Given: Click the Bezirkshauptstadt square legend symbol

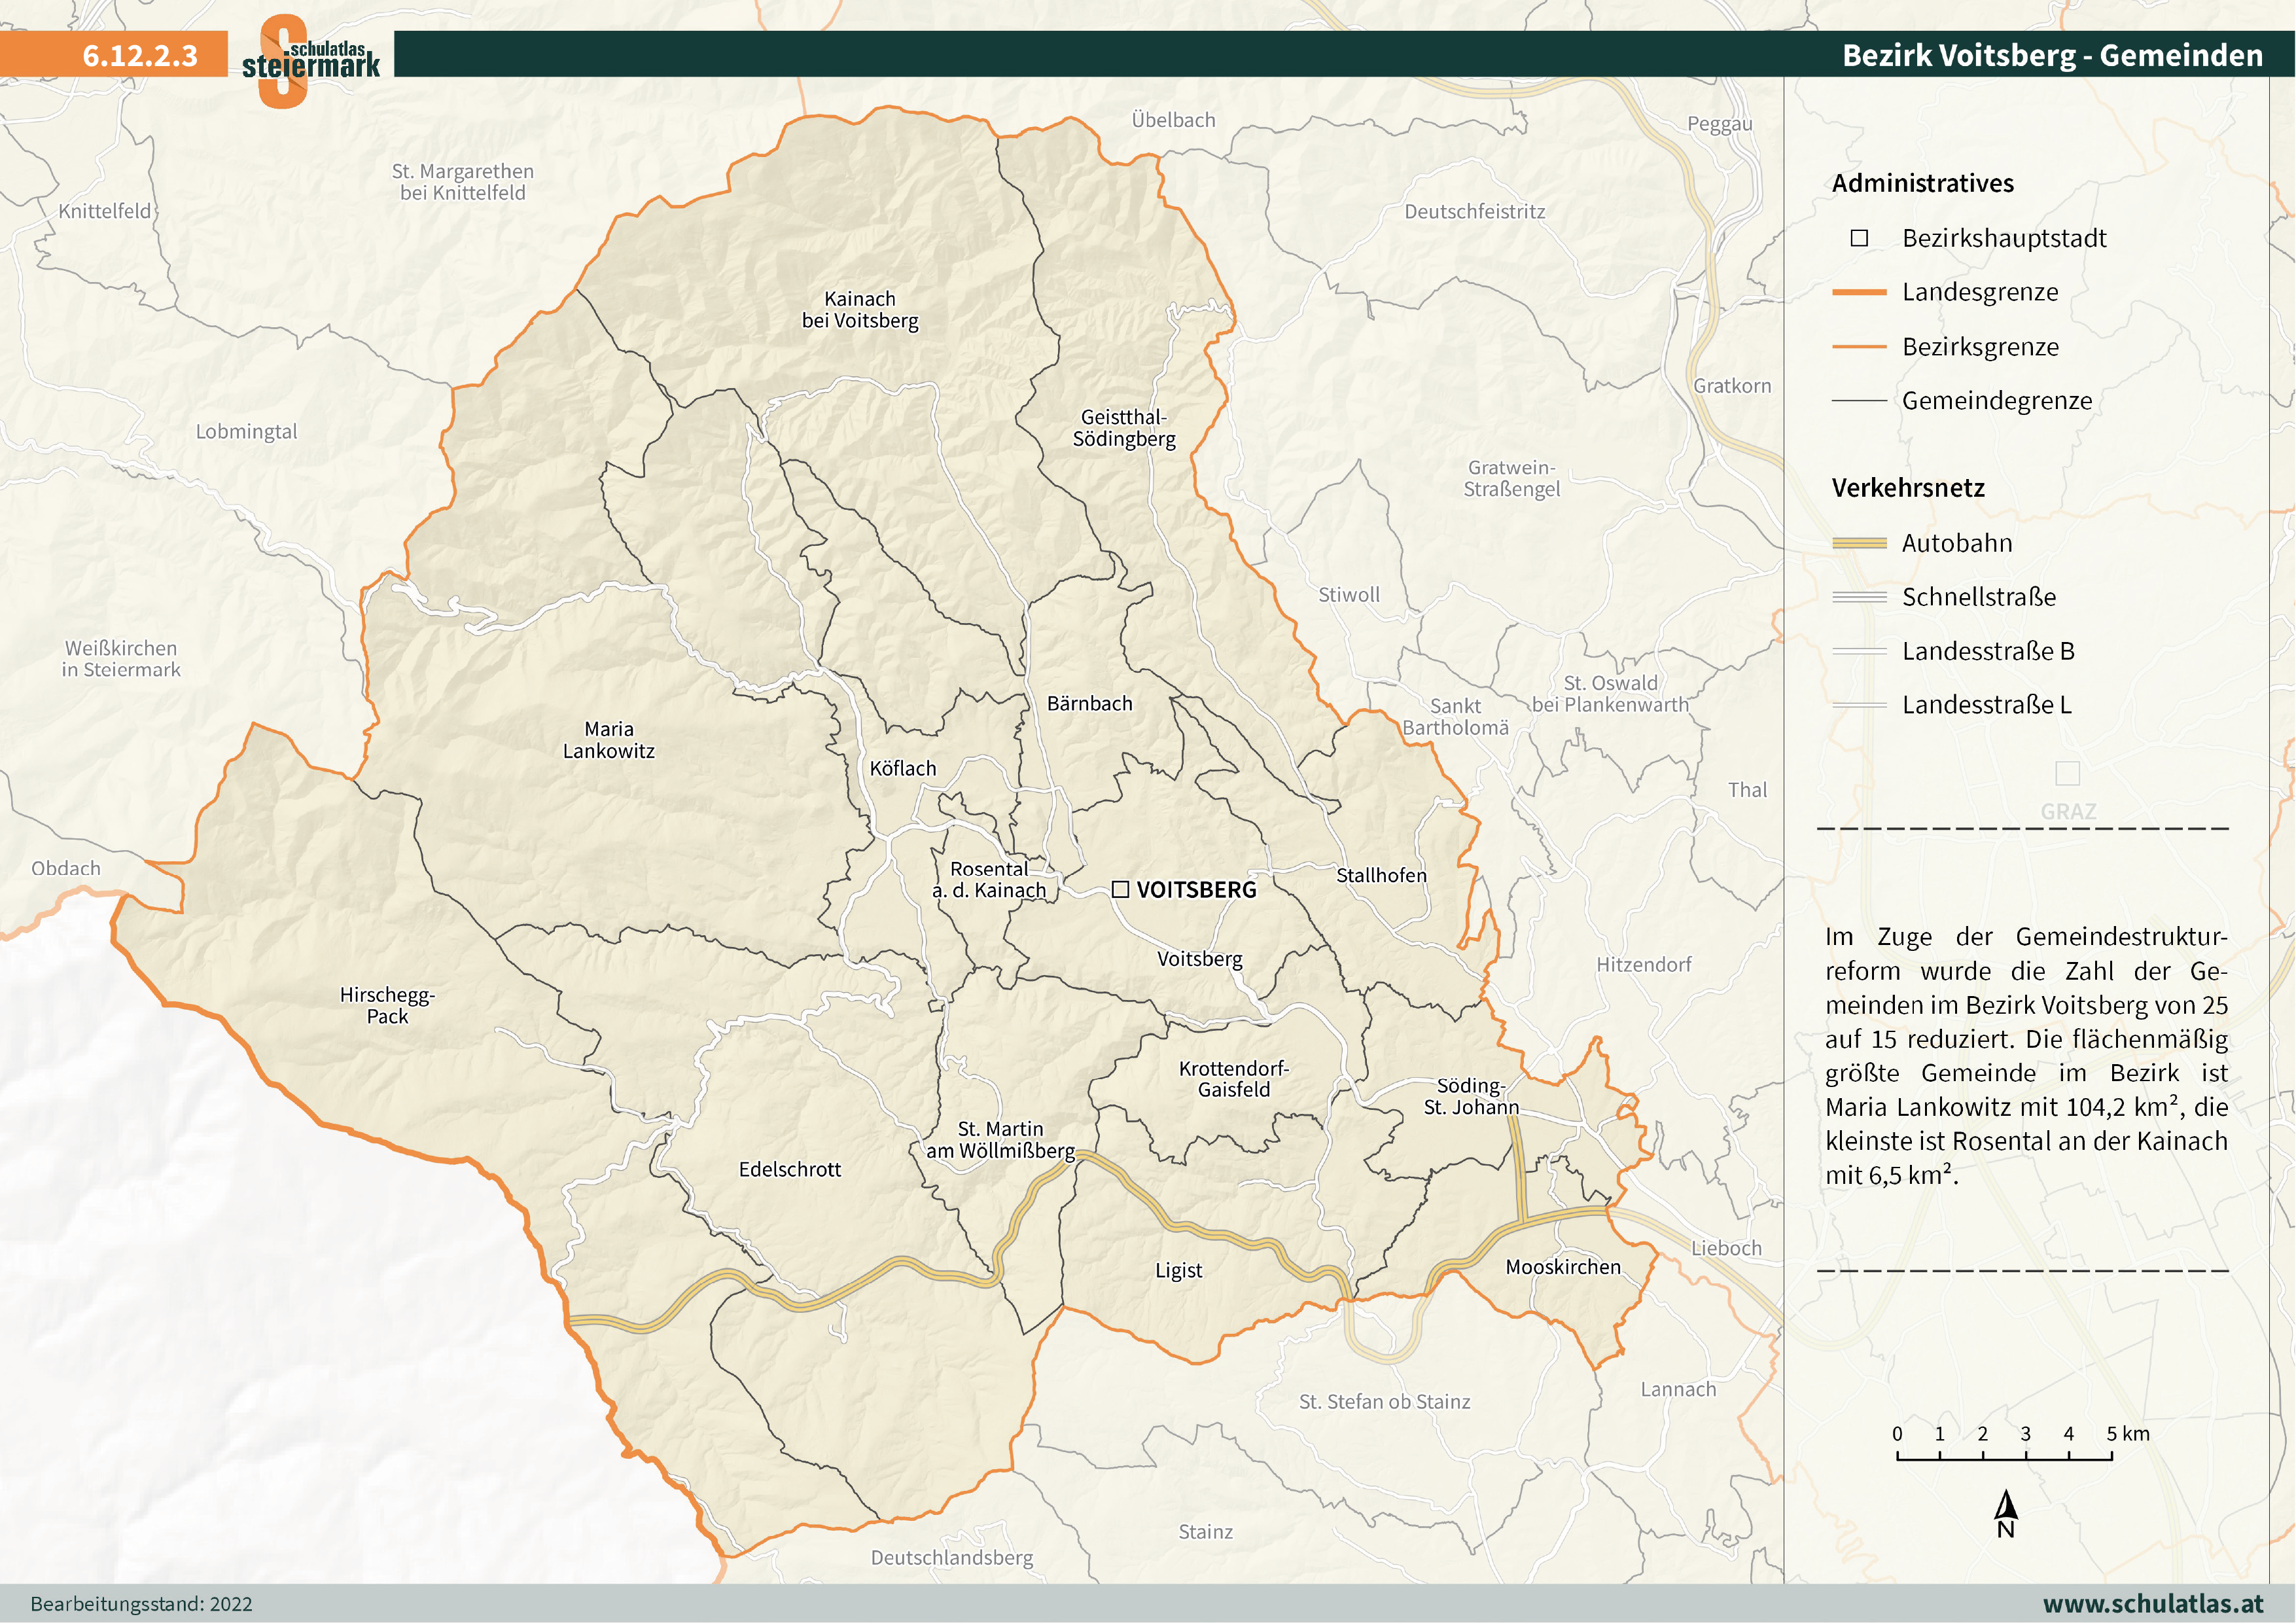Looking at the screenshot, I should click(1859, 238).
